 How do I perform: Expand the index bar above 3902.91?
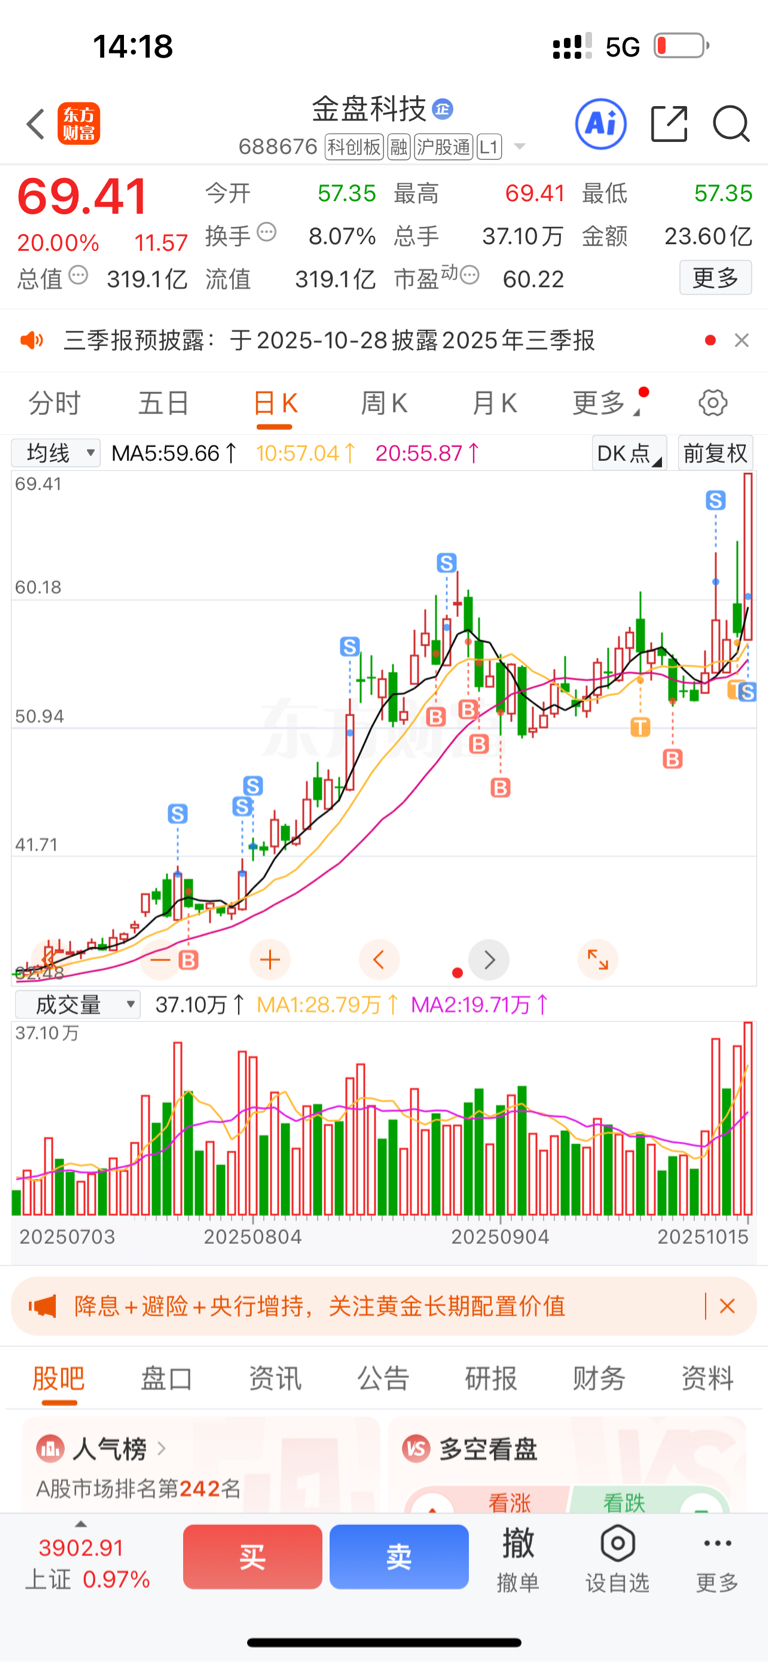click(x=81, y=1523)
